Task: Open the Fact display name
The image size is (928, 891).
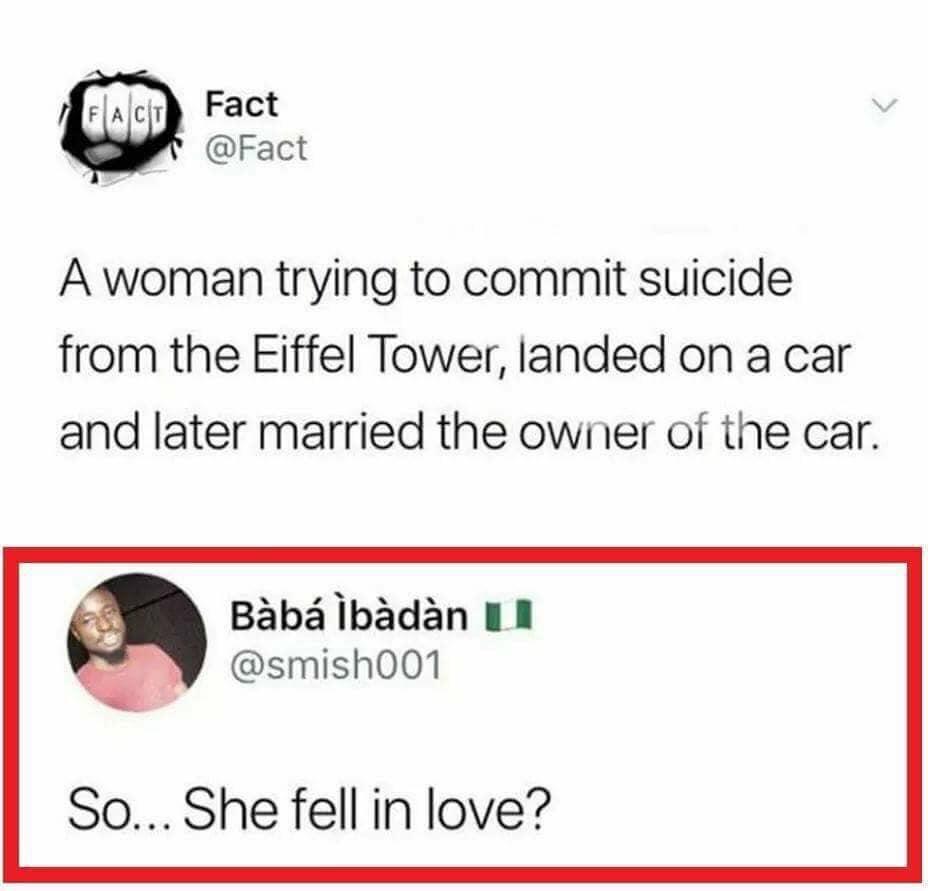Action: 241,104
